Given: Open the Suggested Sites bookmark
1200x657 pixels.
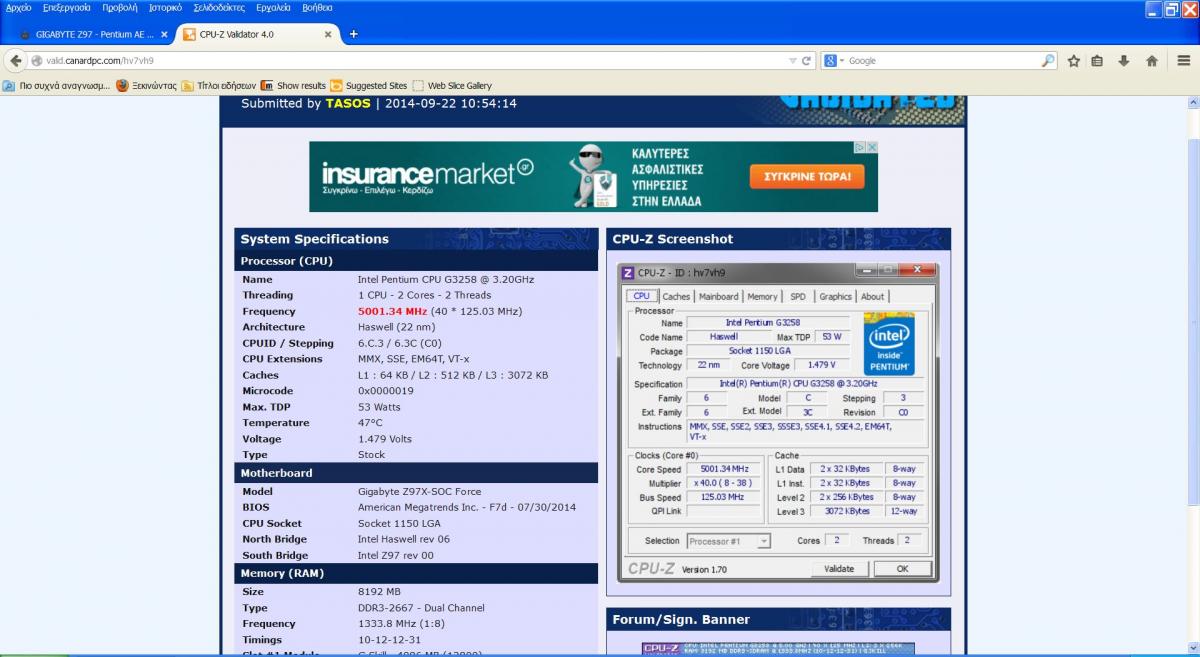Looking at the screenshot, I should [x=369, y=86].
